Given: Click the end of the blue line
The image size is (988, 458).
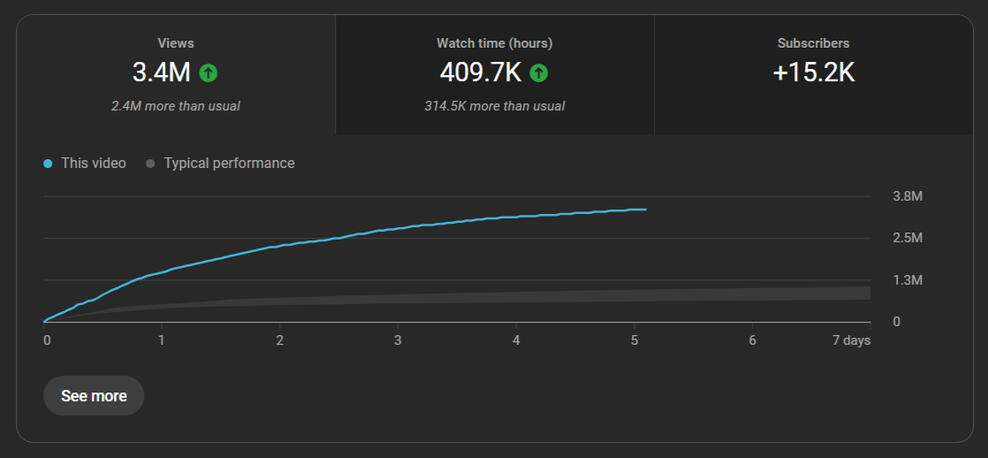Looking at the screenshot, I should point(645,209).
